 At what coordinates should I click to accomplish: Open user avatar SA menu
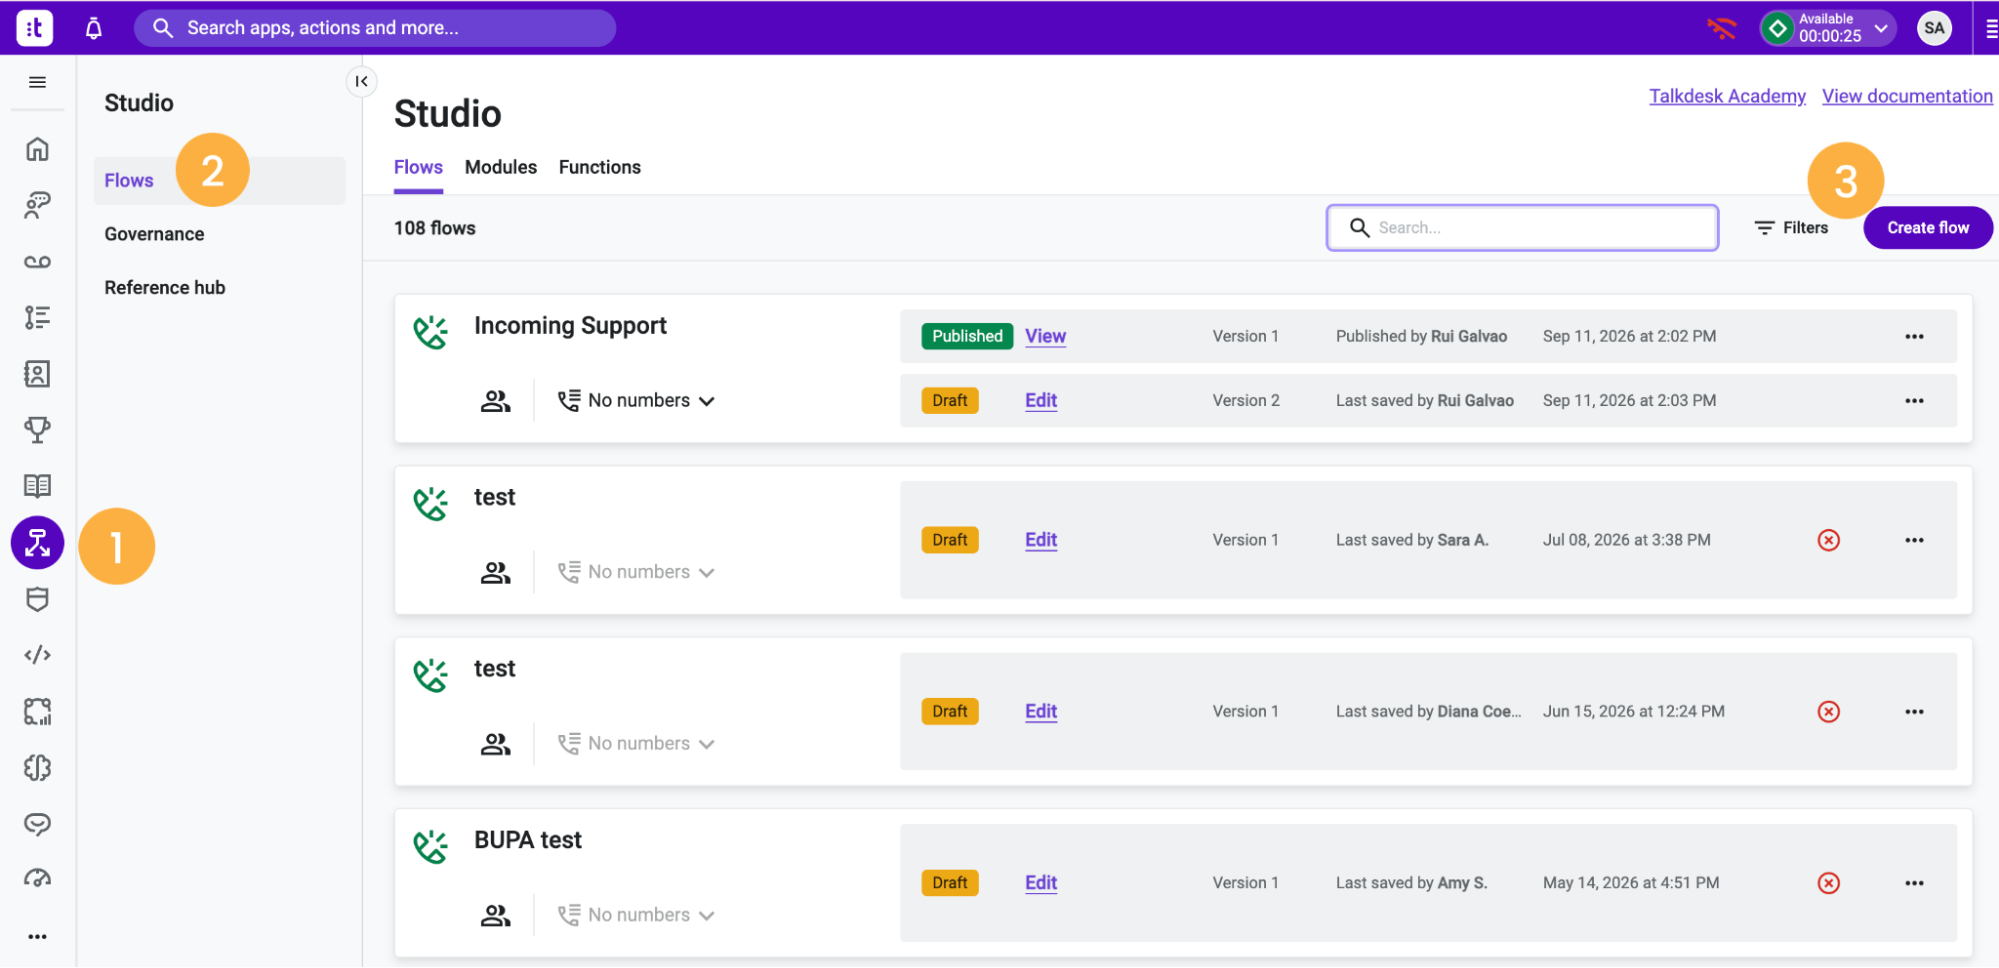tap(1934, 28)
